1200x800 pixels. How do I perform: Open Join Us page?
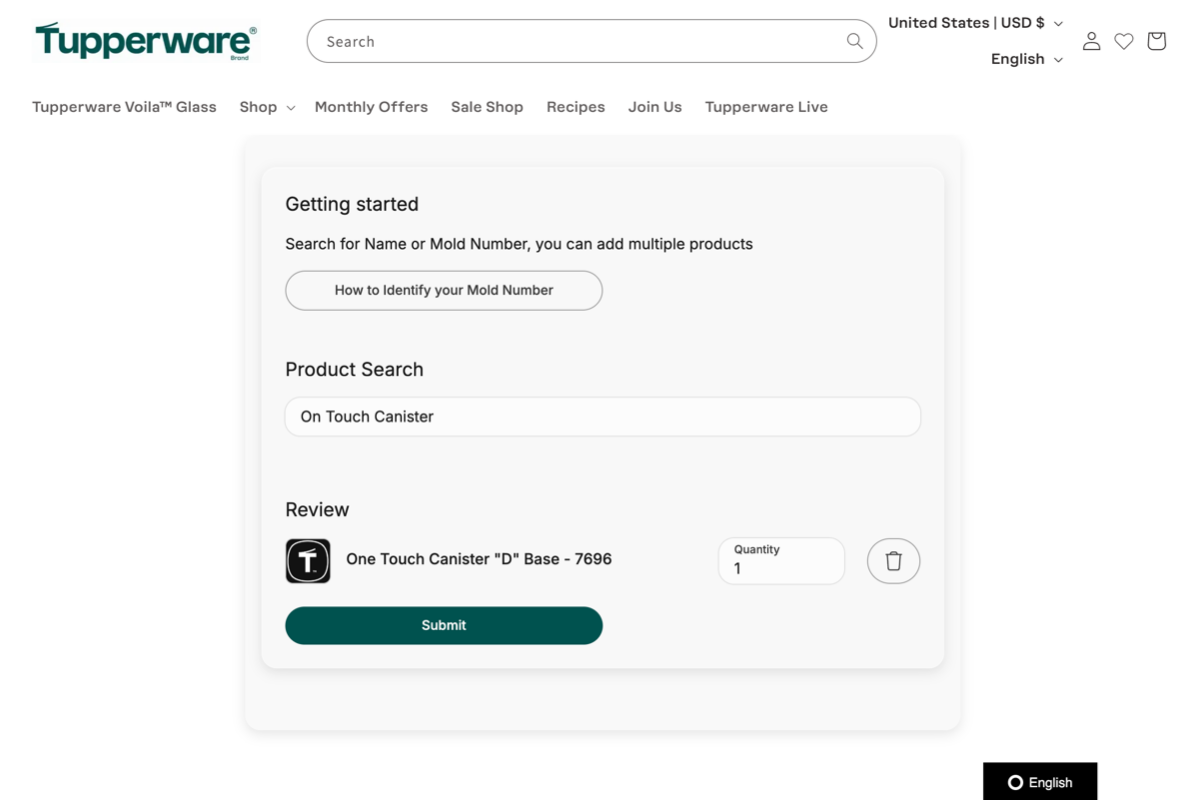(655, 107)
